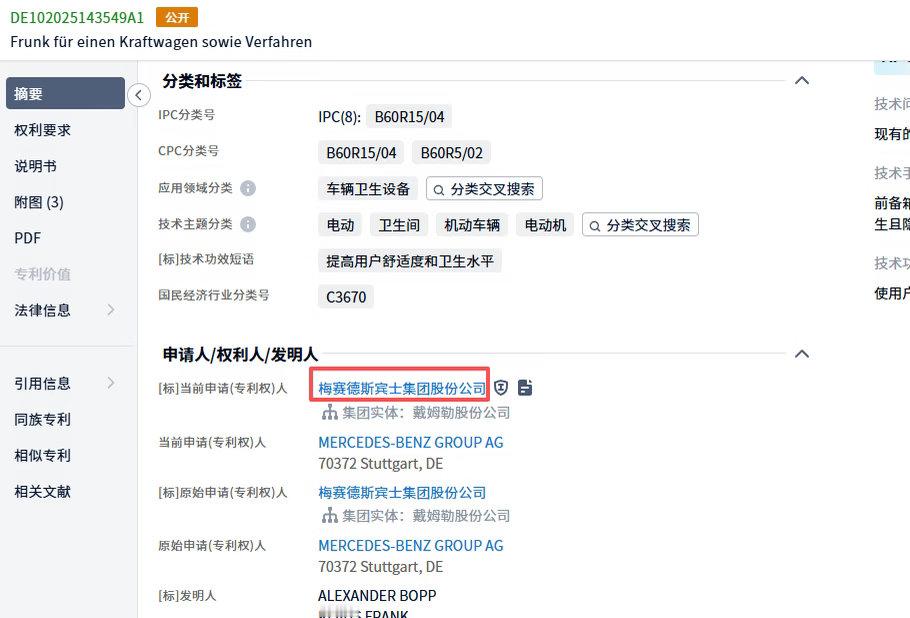Switch to the 同族专利 section
This screenshot has height=618, width=910.
(65, 419)
